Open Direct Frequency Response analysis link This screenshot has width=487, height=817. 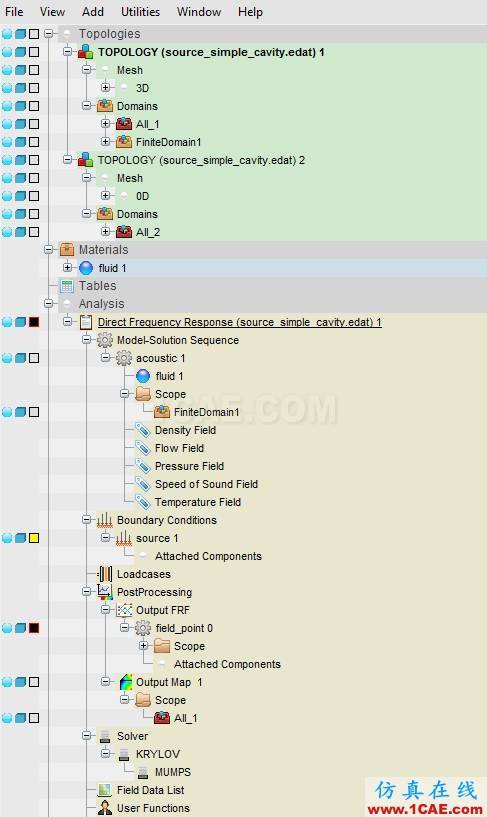click(x=240, y=322)
